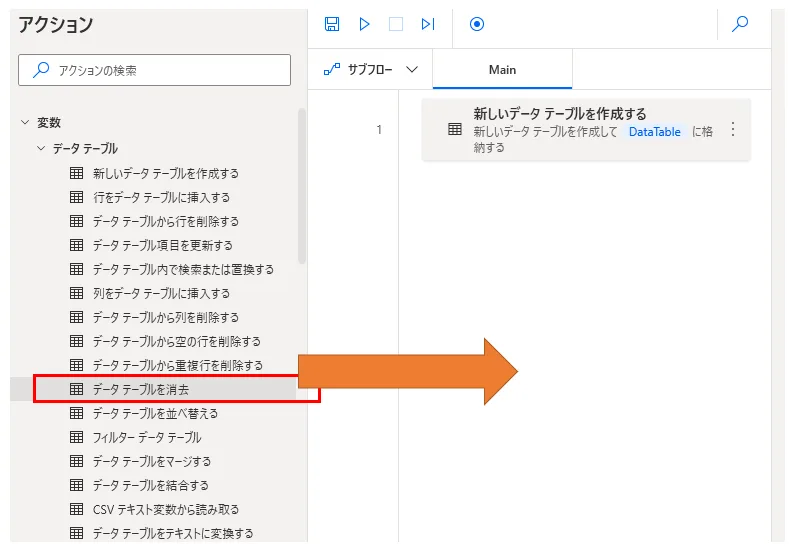Click the actions panel vertical scrollbar

pos(302,185)
